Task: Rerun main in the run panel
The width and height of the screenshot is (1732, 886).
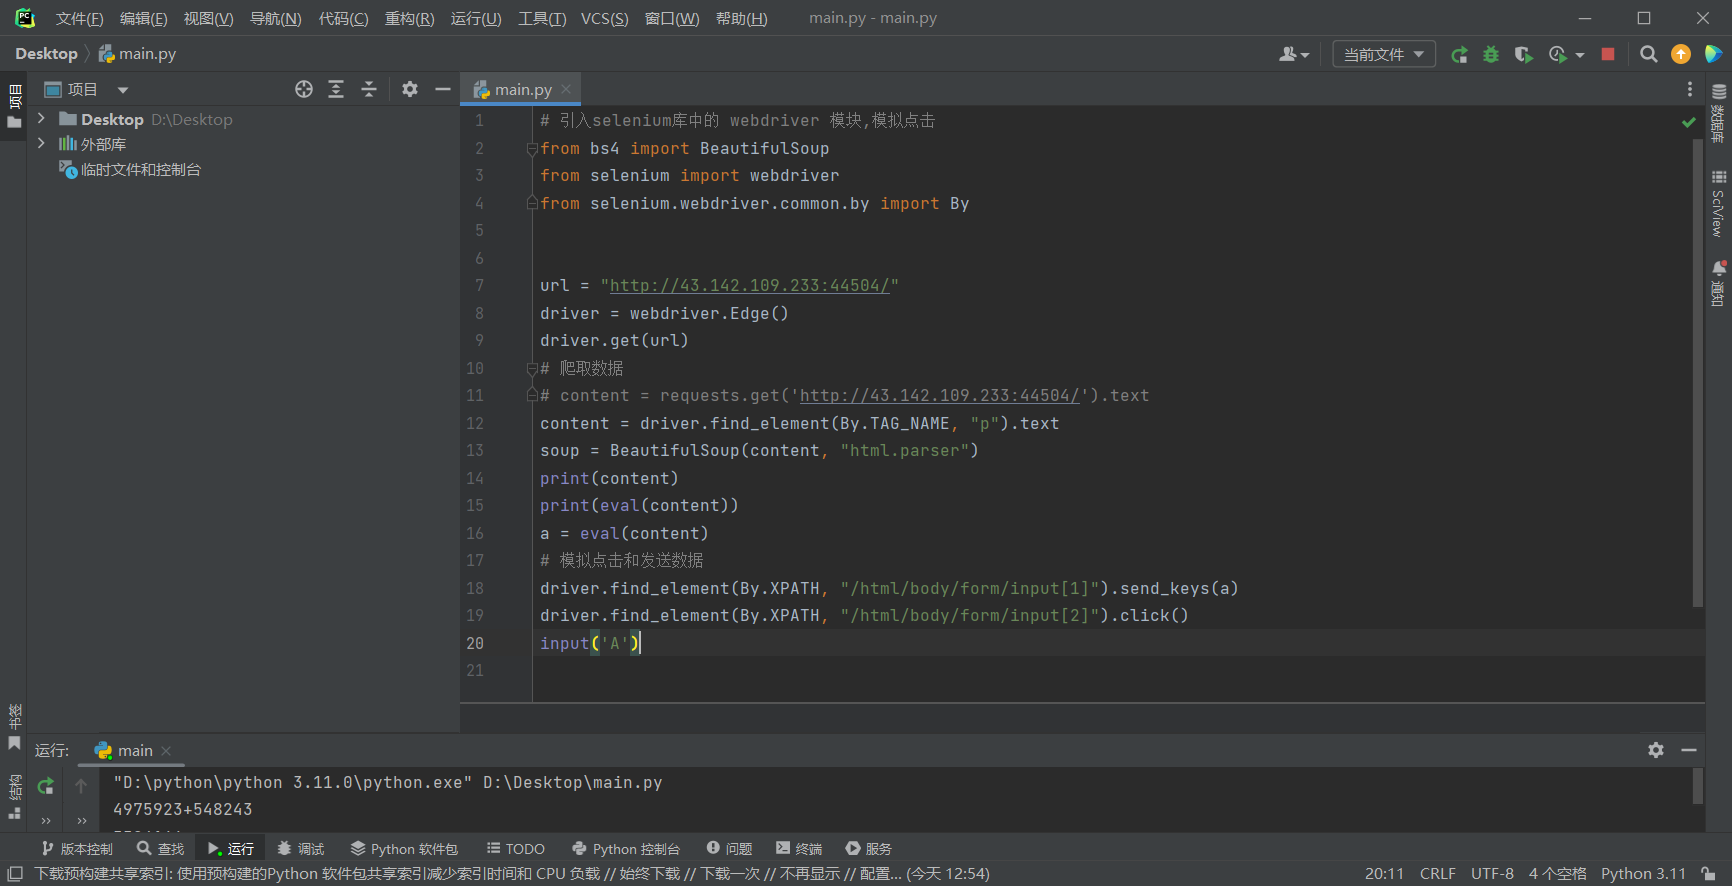Action: [x=45, y=786]
